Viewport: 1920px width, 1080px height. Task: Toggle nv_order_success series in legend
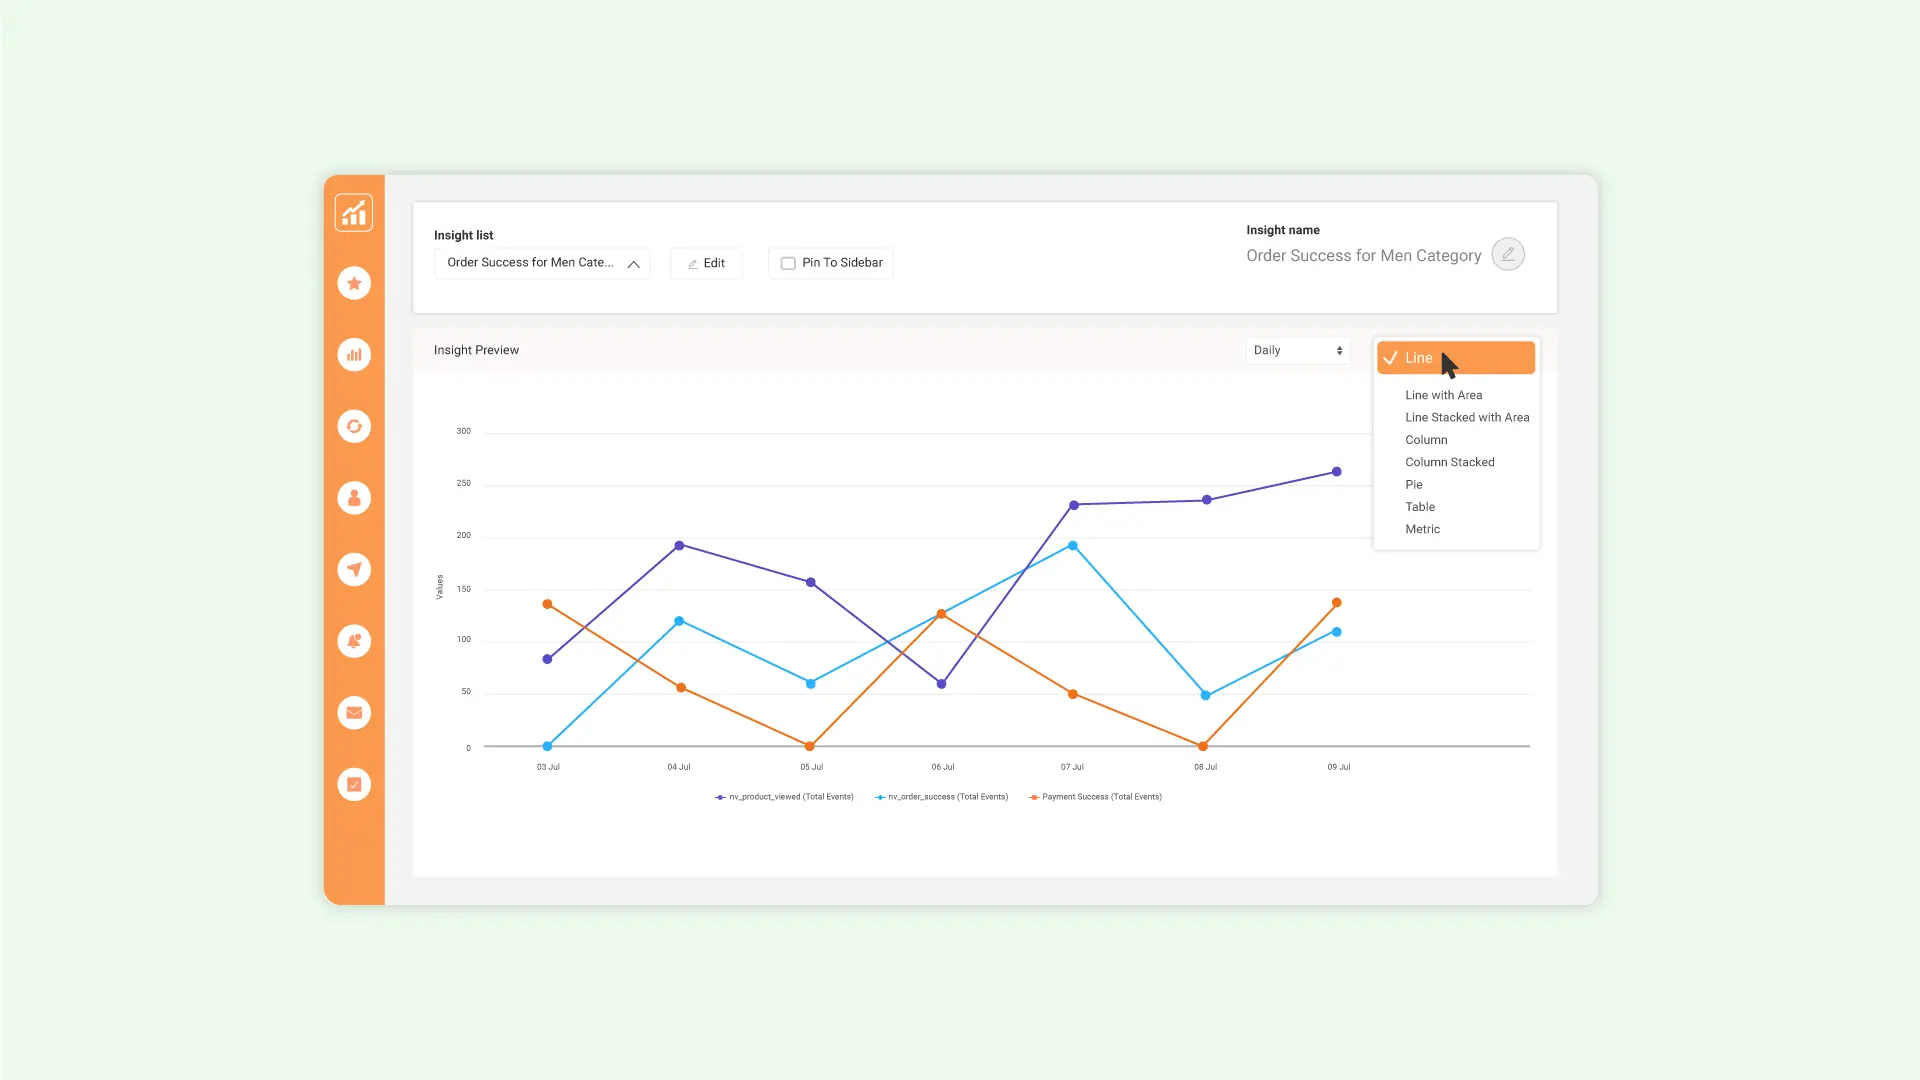942,797
